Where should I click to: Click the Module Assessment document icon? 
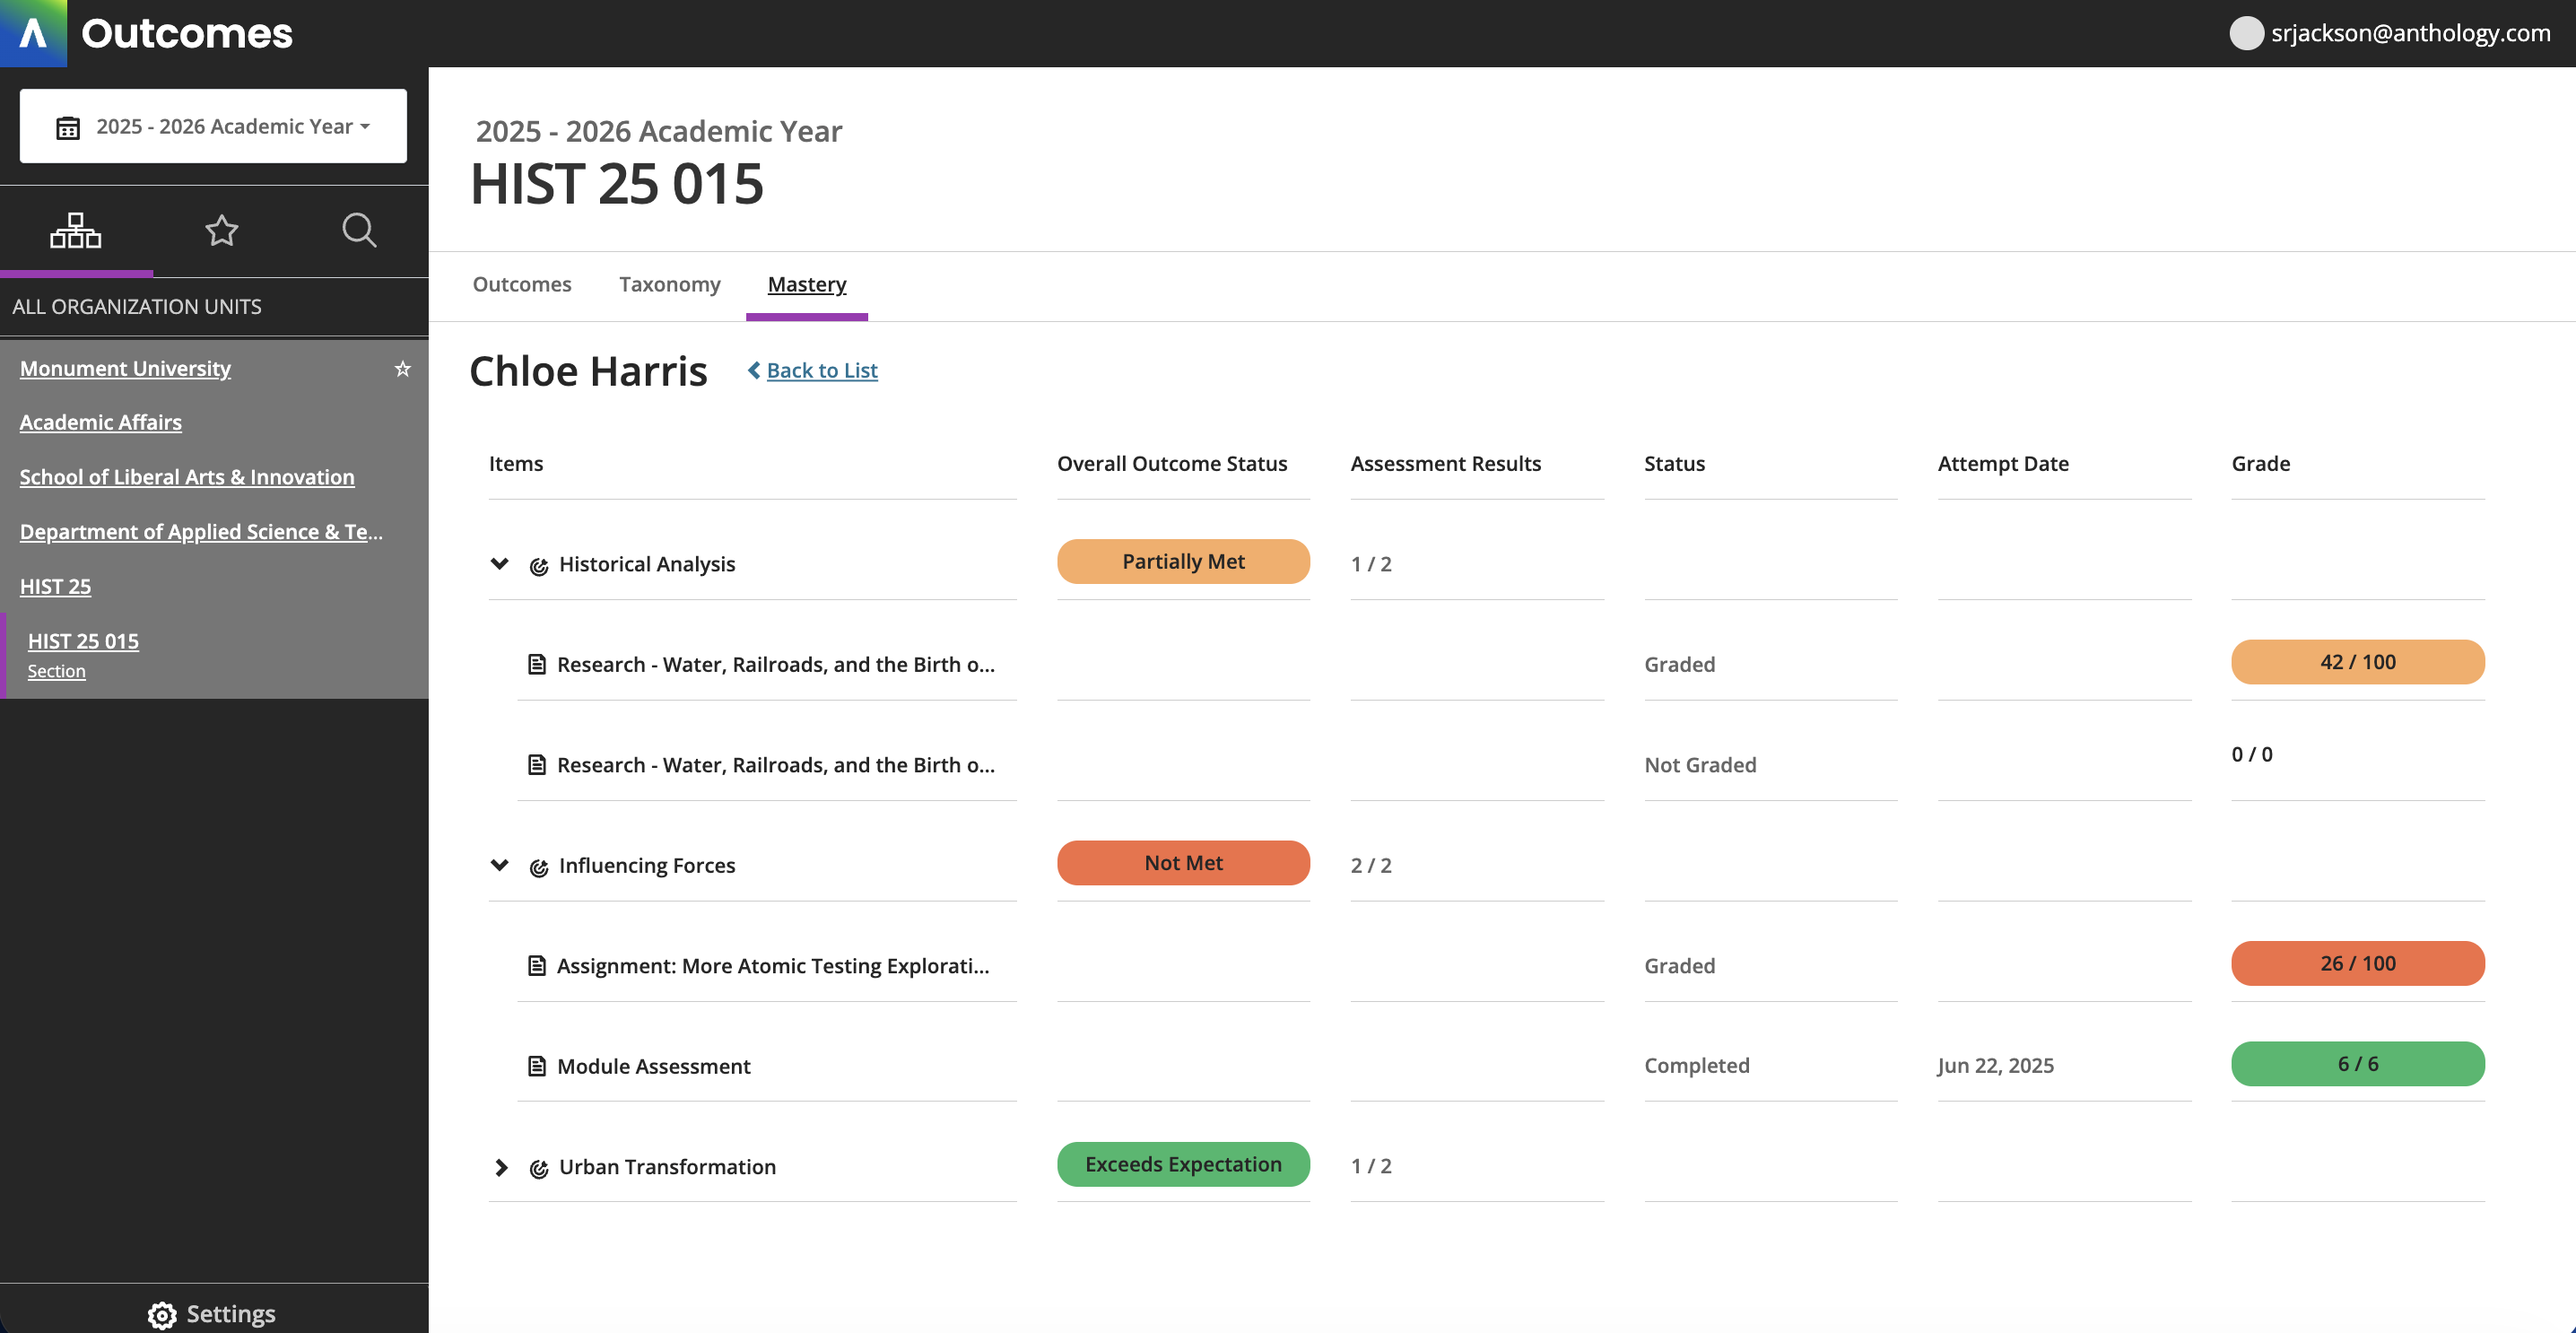537,1066
